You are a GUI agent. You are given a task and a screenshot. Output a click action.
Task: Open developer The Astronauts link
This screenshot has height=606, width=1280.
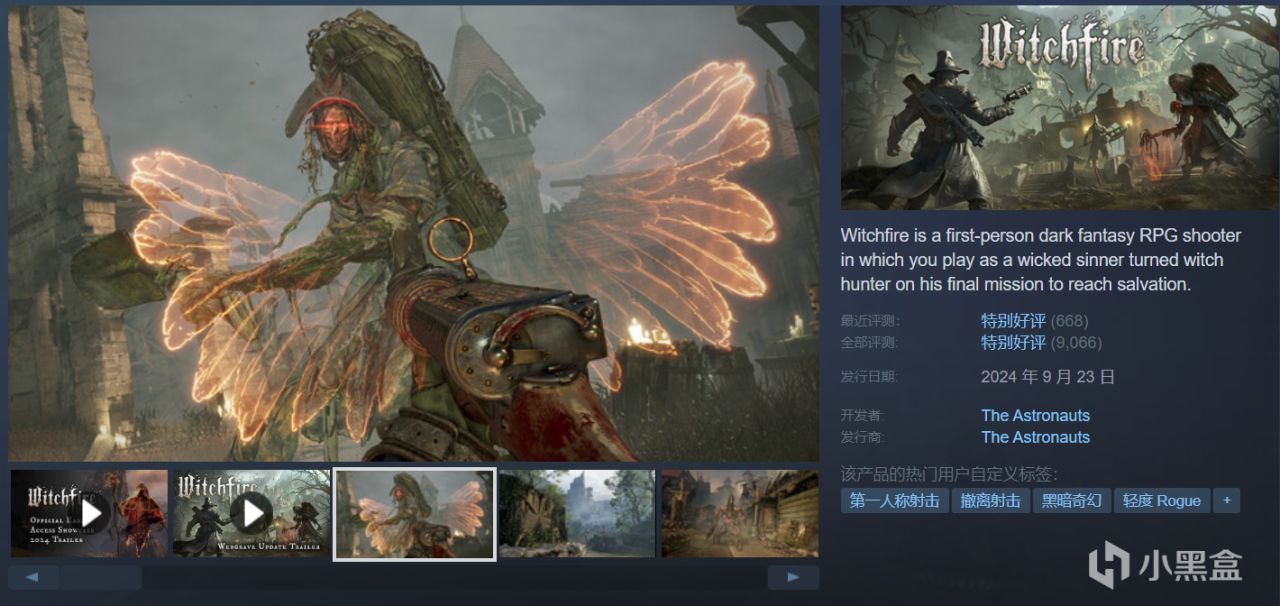1035,415
